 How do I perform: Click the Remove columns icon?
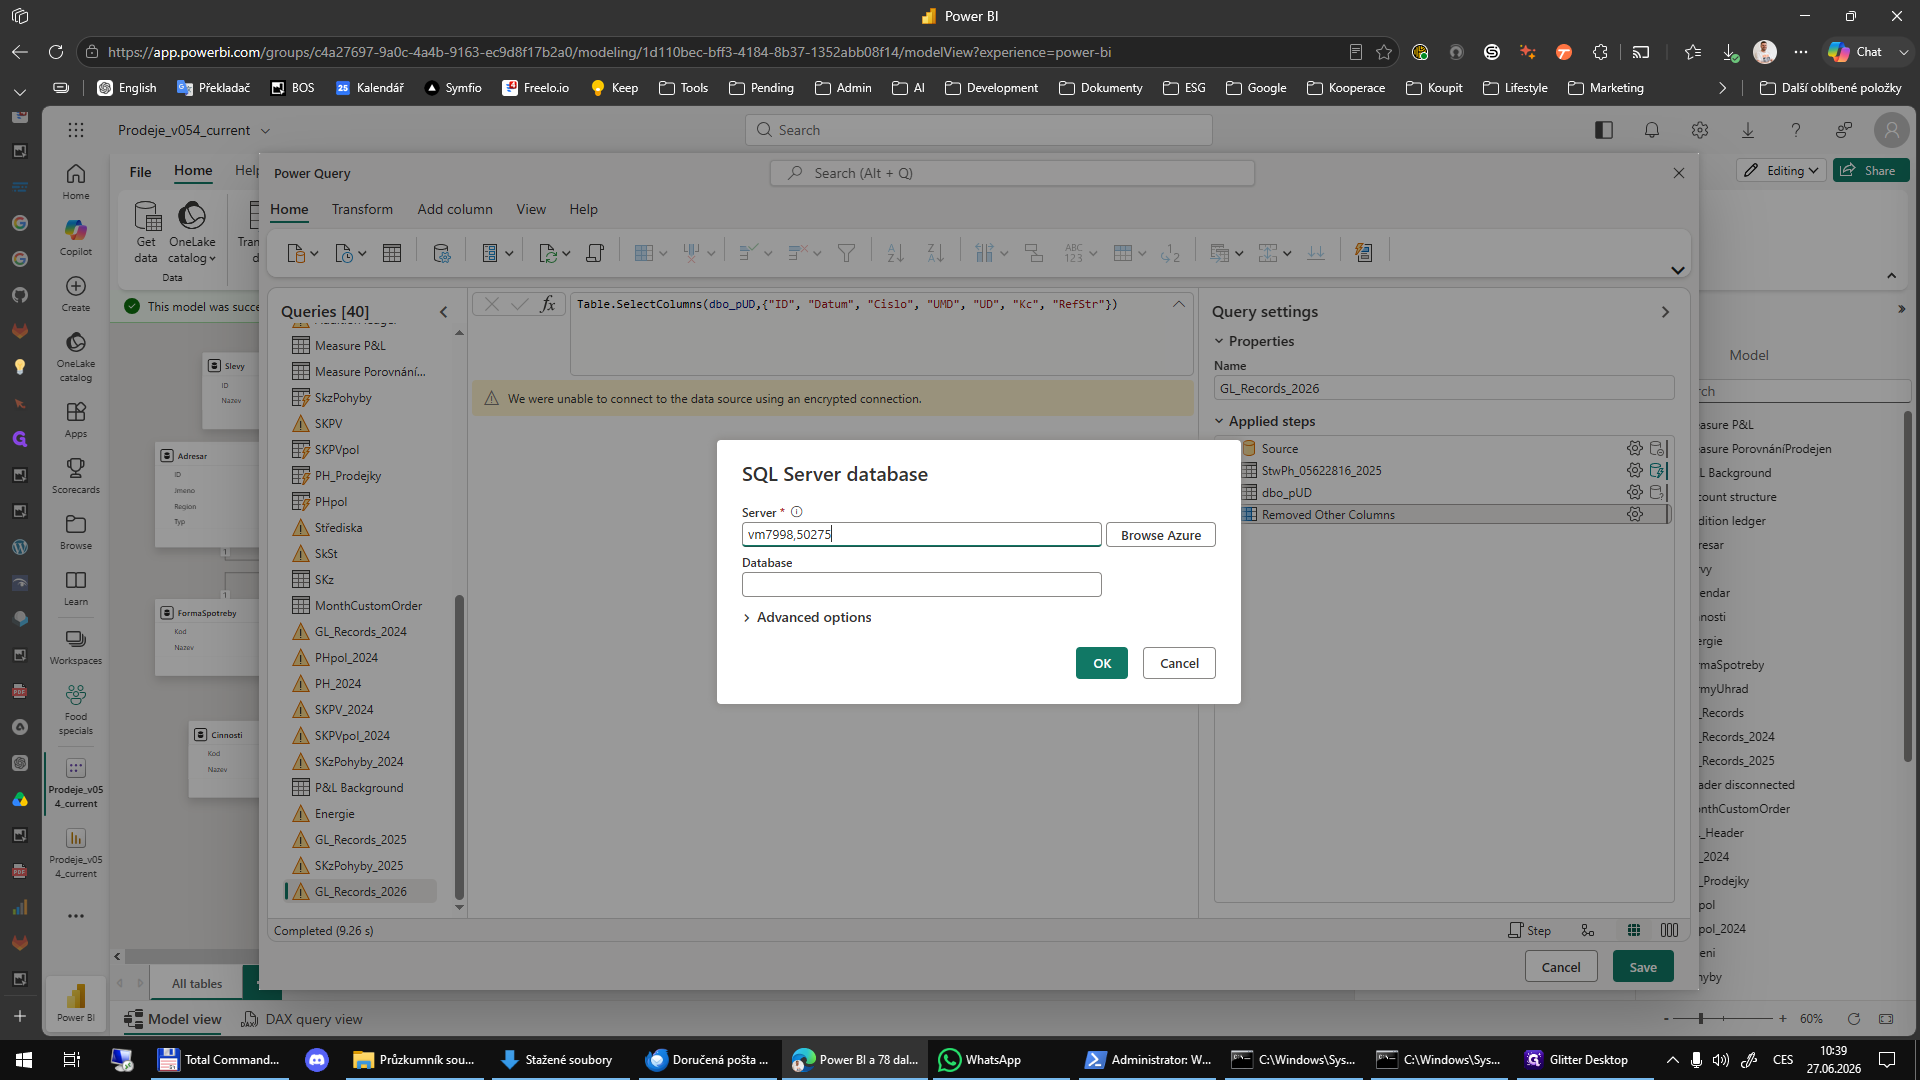(698, 253)
